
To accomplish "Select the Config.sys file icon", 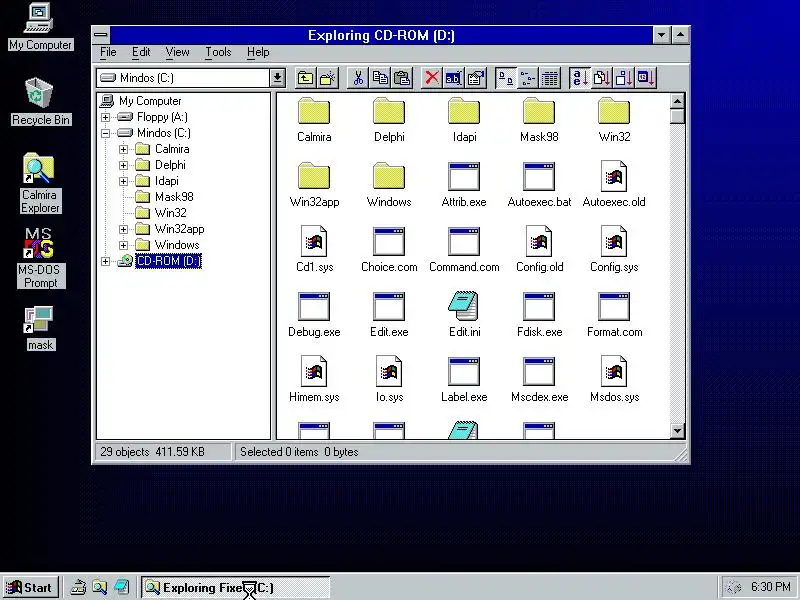I will [614, 250].
